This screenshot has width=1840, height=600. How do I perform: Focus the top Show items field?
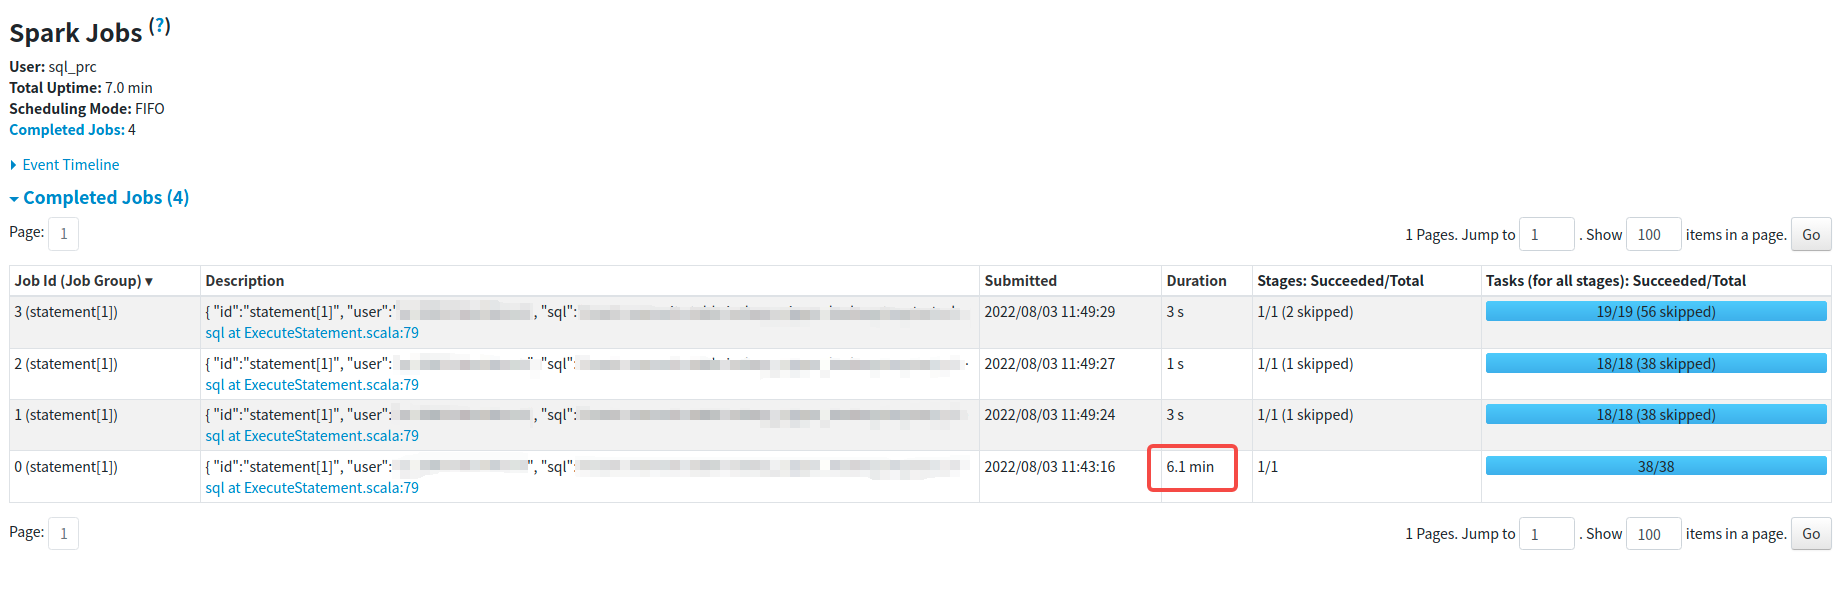pos(1653,234)
